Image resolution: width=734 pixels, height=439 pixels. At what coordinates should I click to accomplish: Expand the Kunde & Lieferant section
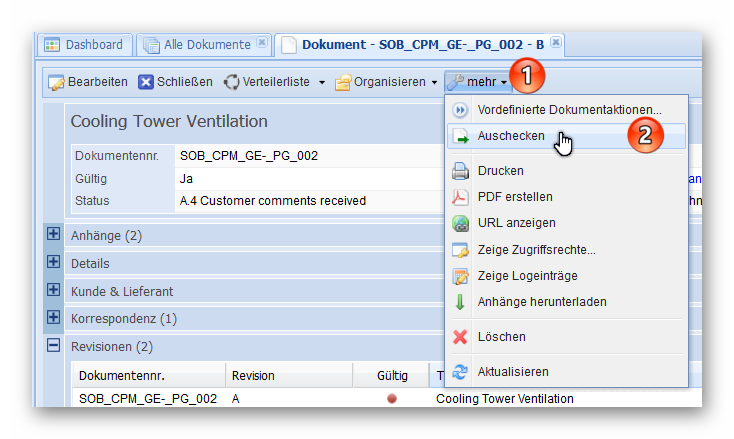pos(53,291)
